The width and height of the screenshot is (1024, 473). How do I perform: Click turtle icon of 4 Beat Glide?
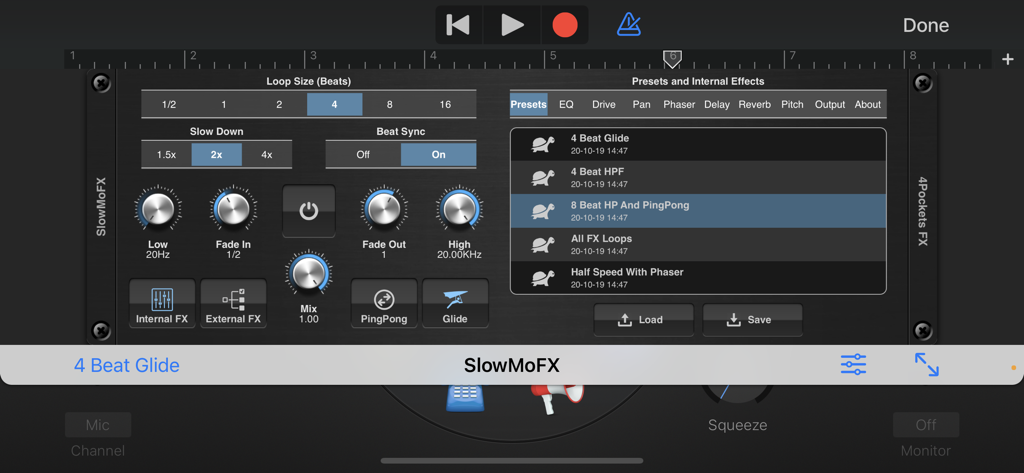[542, 145]
